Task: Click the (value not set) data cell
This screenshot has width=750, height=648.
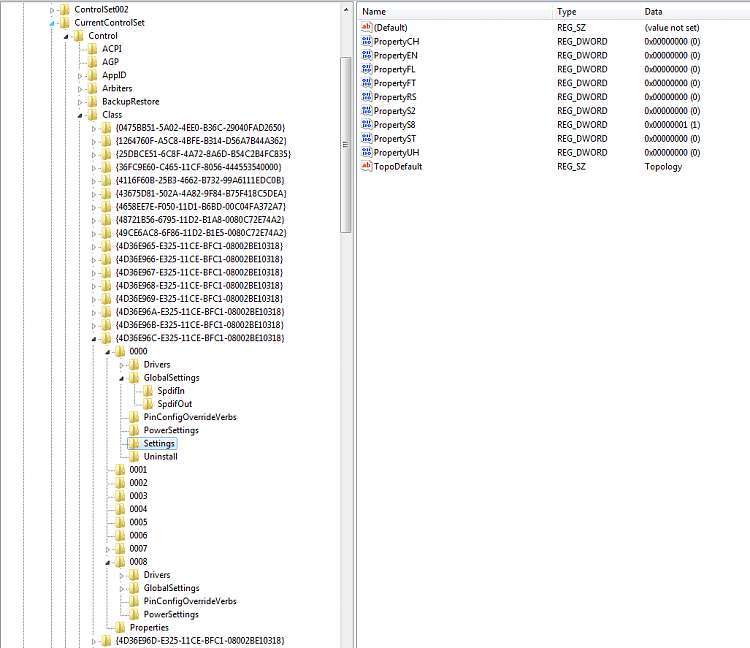Action: 672,28
